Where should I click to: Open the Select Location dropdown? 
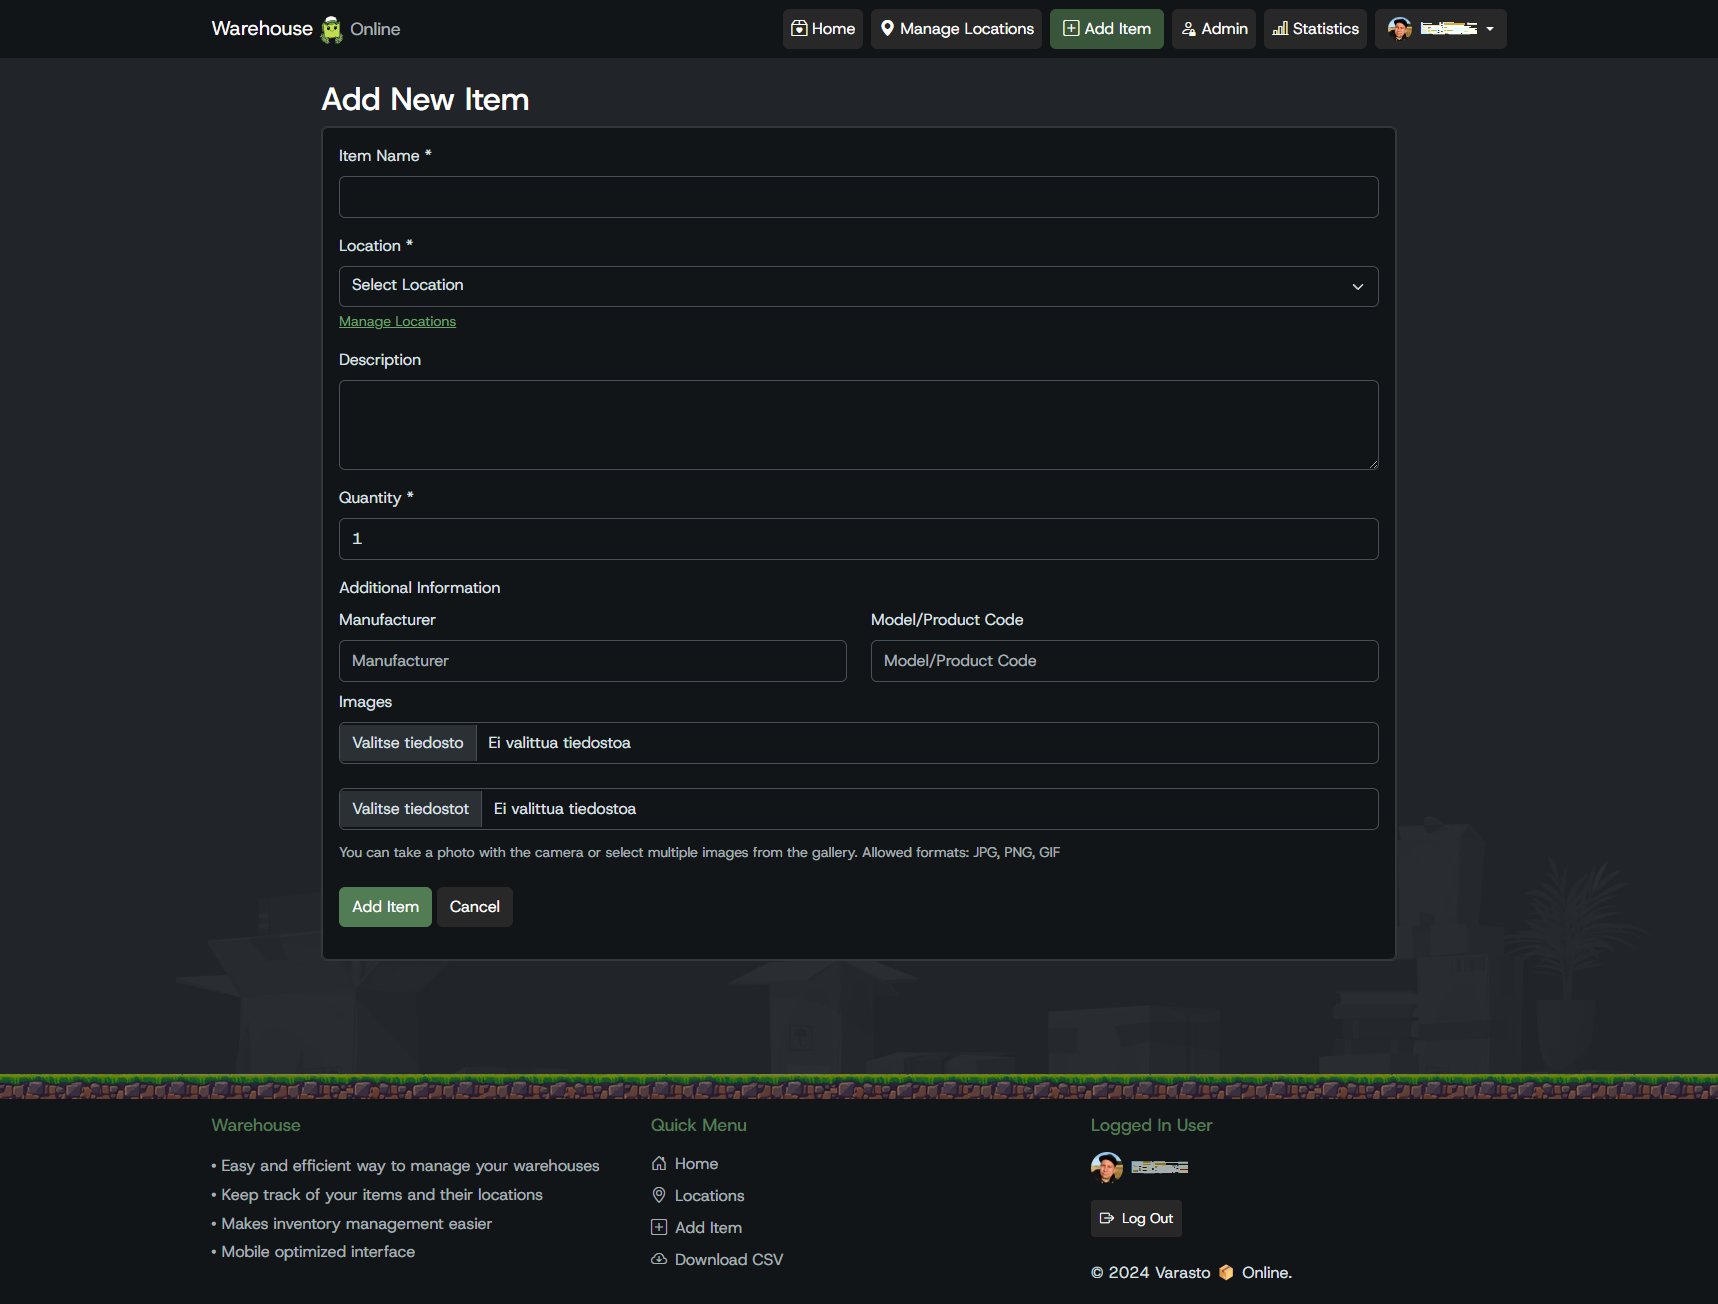tap(858, 286)
